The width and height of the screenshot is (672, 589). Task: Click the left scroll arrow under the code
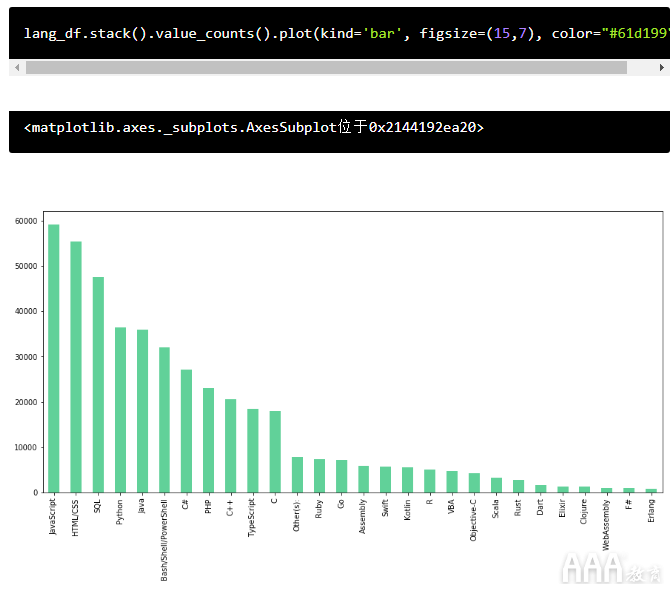point(15,68)
